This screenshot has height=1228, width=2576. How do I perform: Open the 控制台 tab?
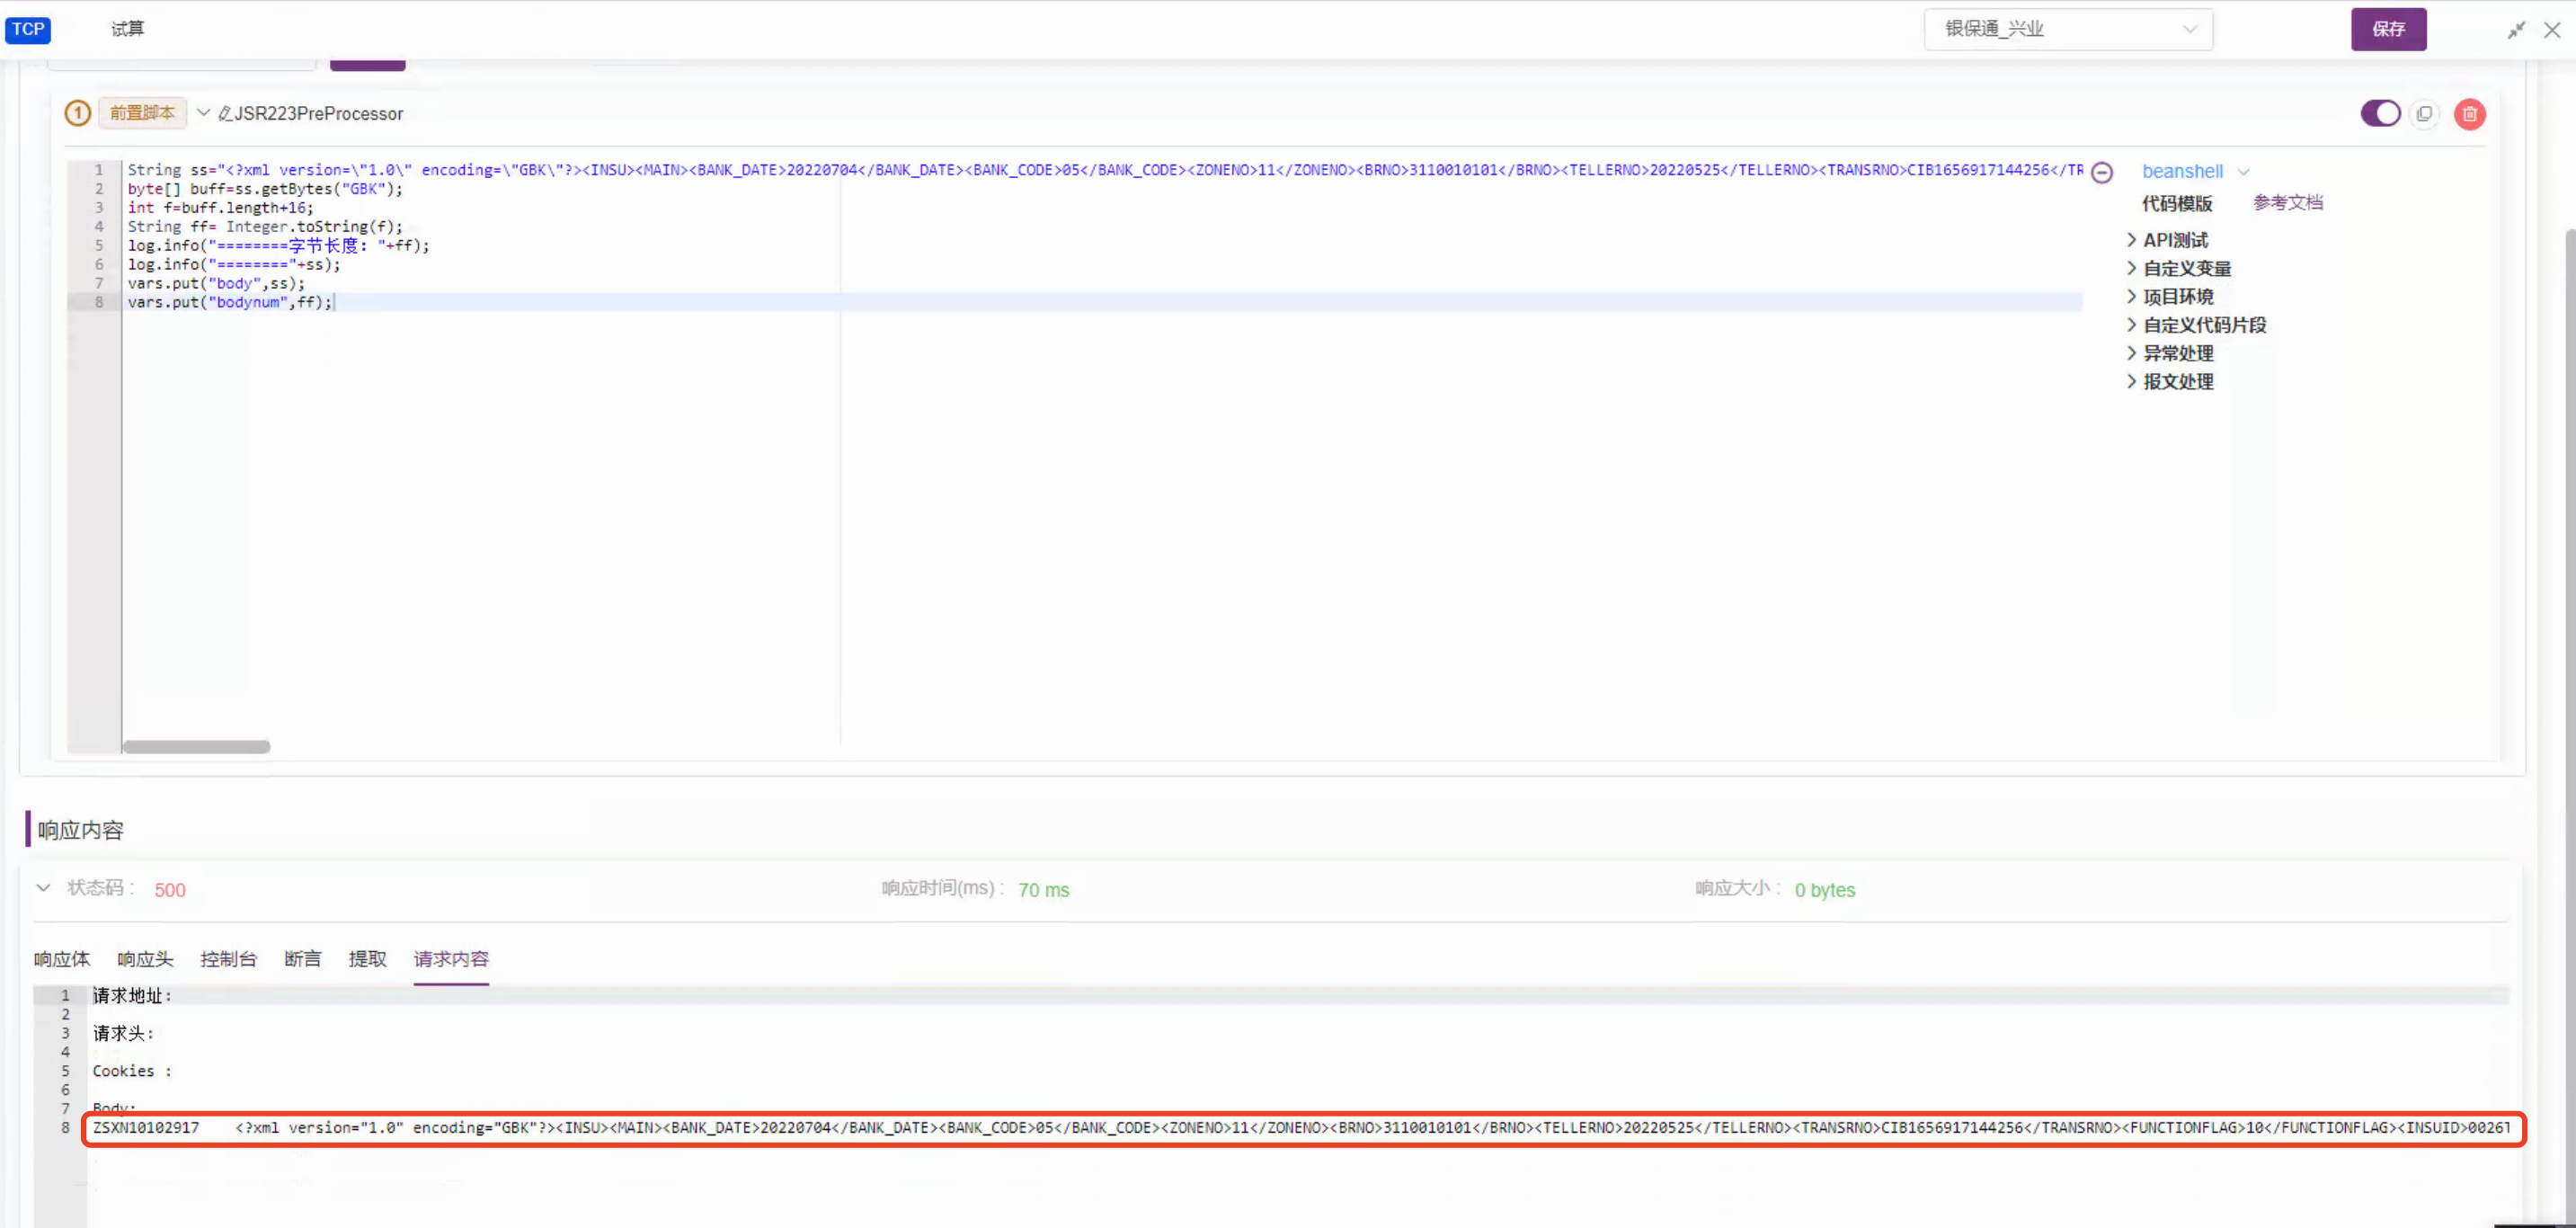(228, 959)
